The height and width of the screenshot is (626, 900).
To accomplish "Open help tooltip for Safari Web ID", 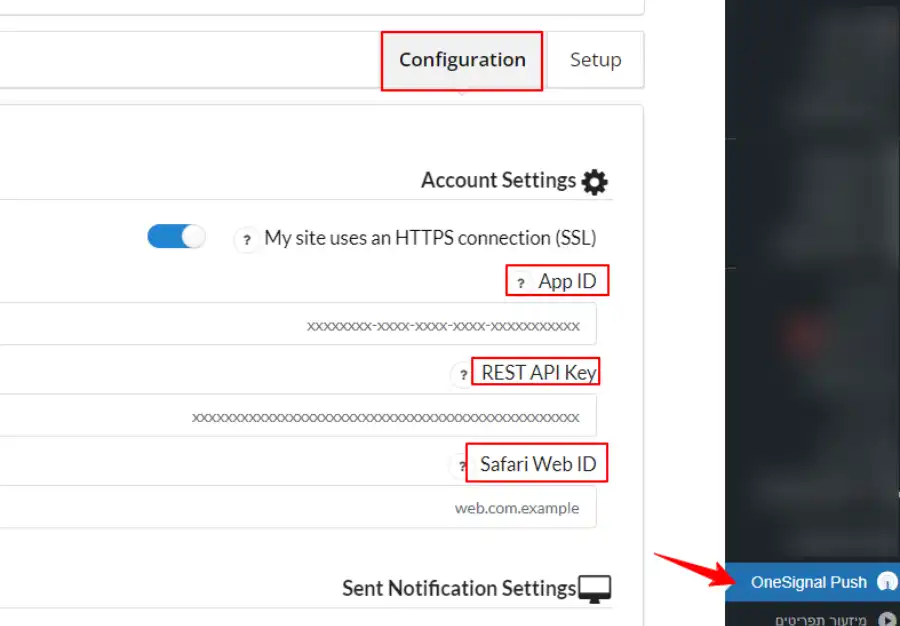I will pyautogui.click(x=461, y=465).
